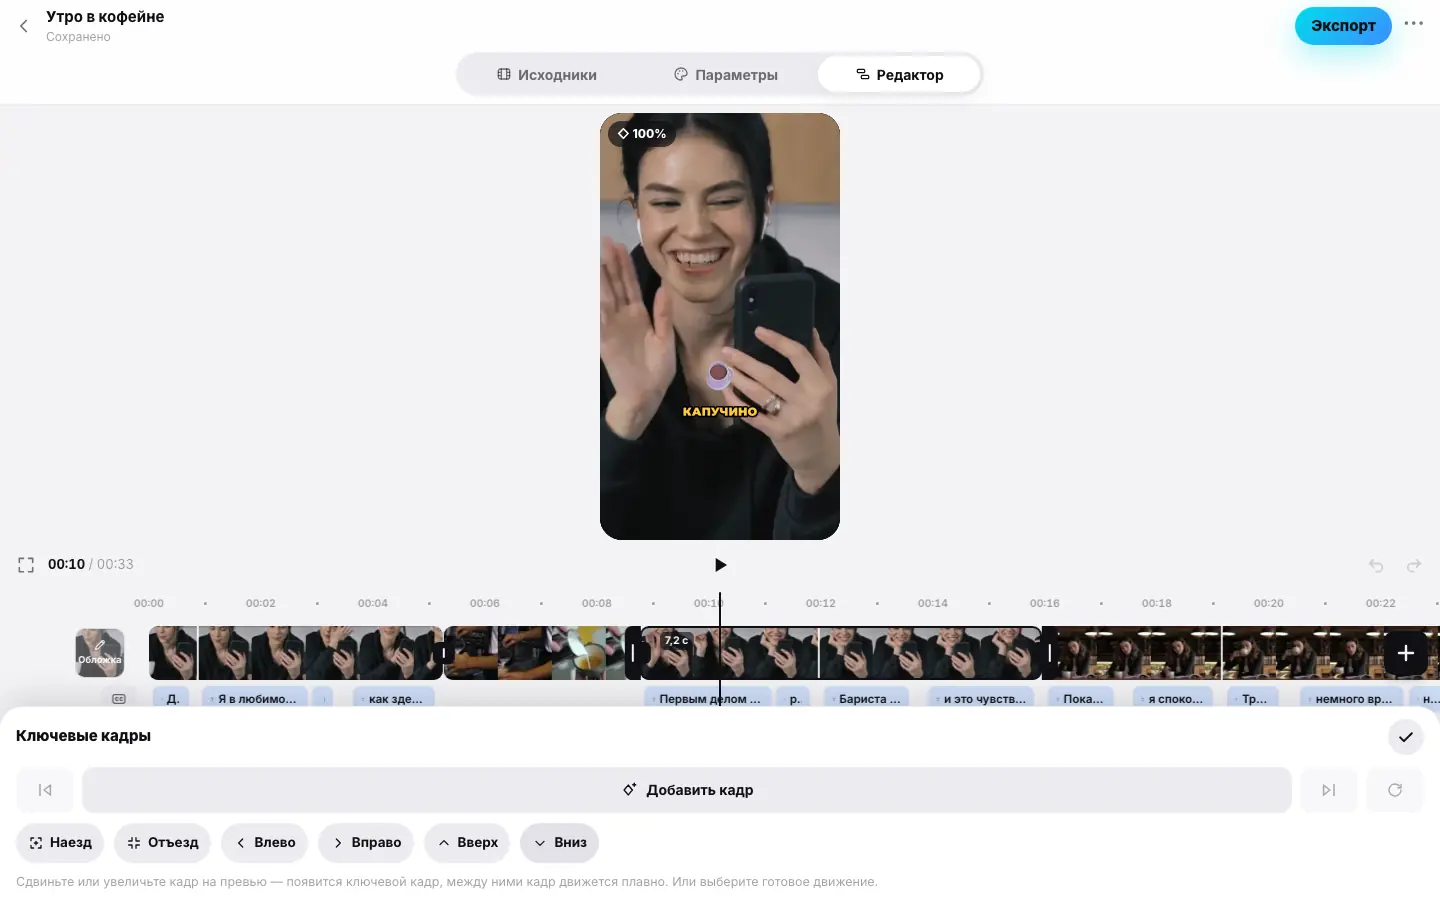Select the first clip on the timeline
The image size is (1440, 900).
295,653
